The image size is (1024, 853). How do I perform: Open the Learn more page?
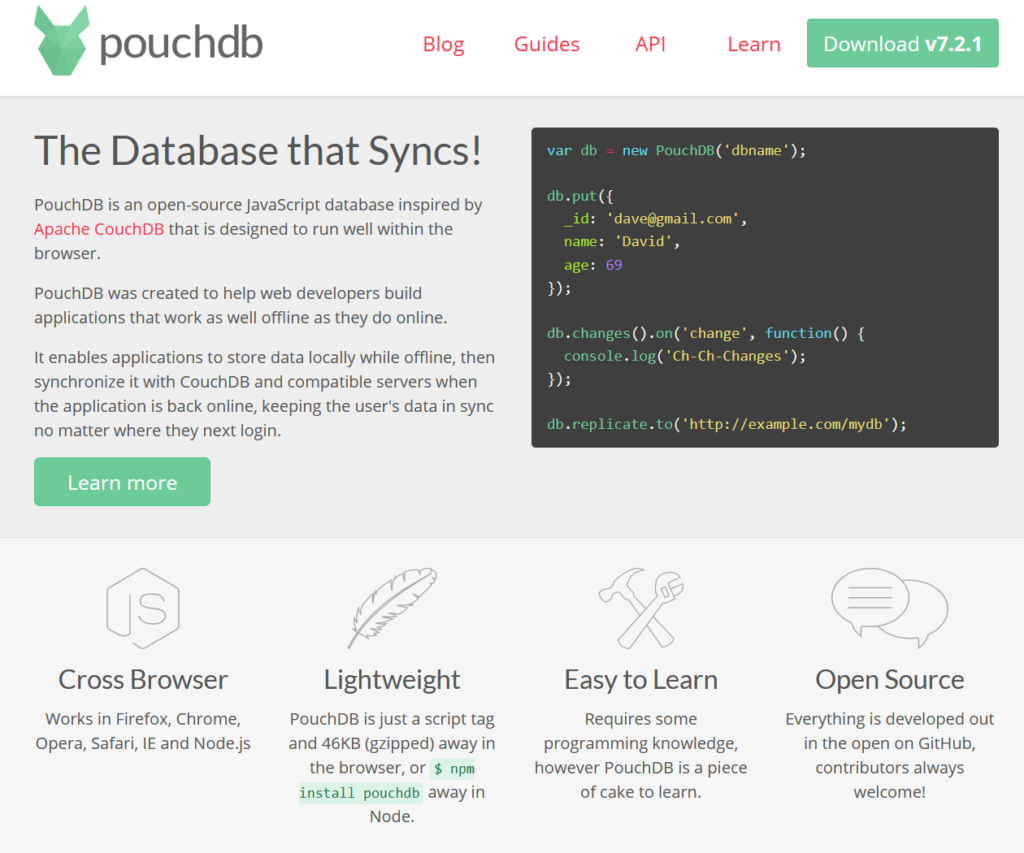pyautogui.click(x=121, y=481)
